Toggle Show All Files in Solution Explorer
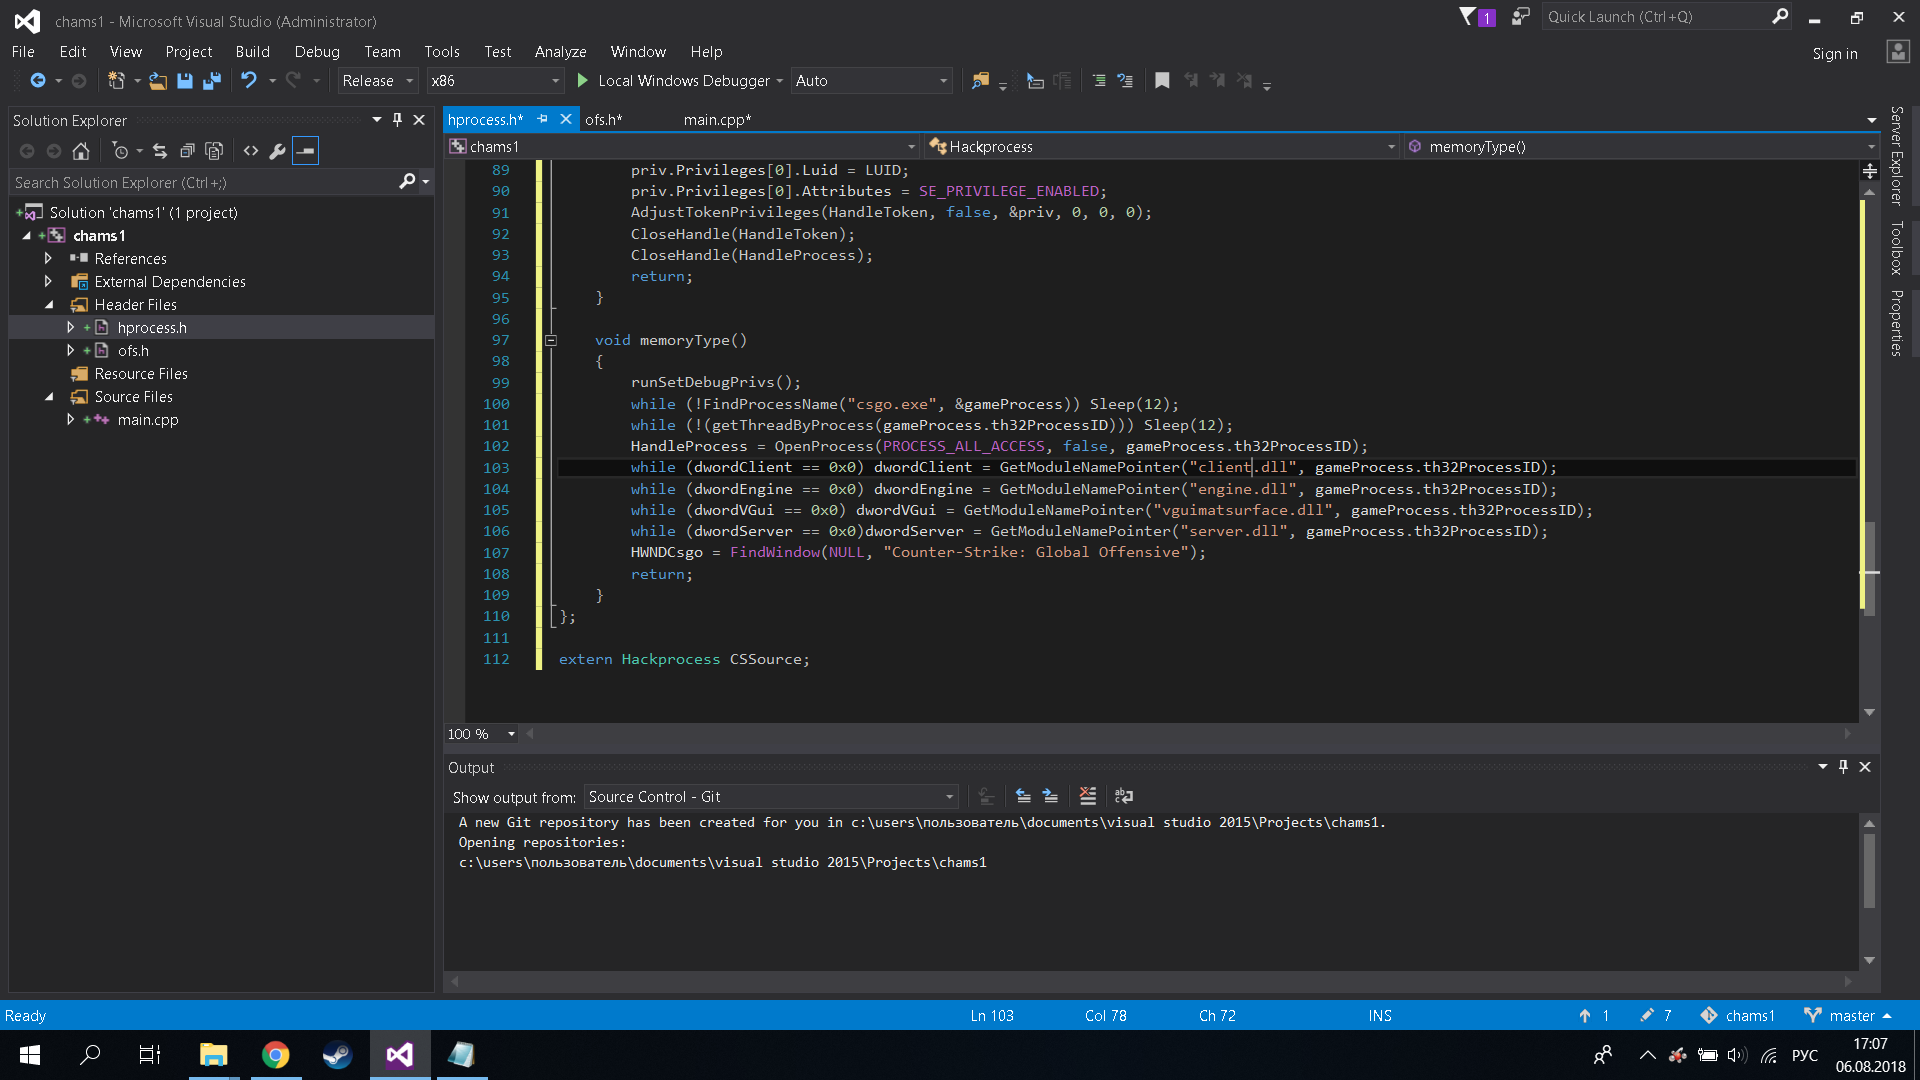 214,151
